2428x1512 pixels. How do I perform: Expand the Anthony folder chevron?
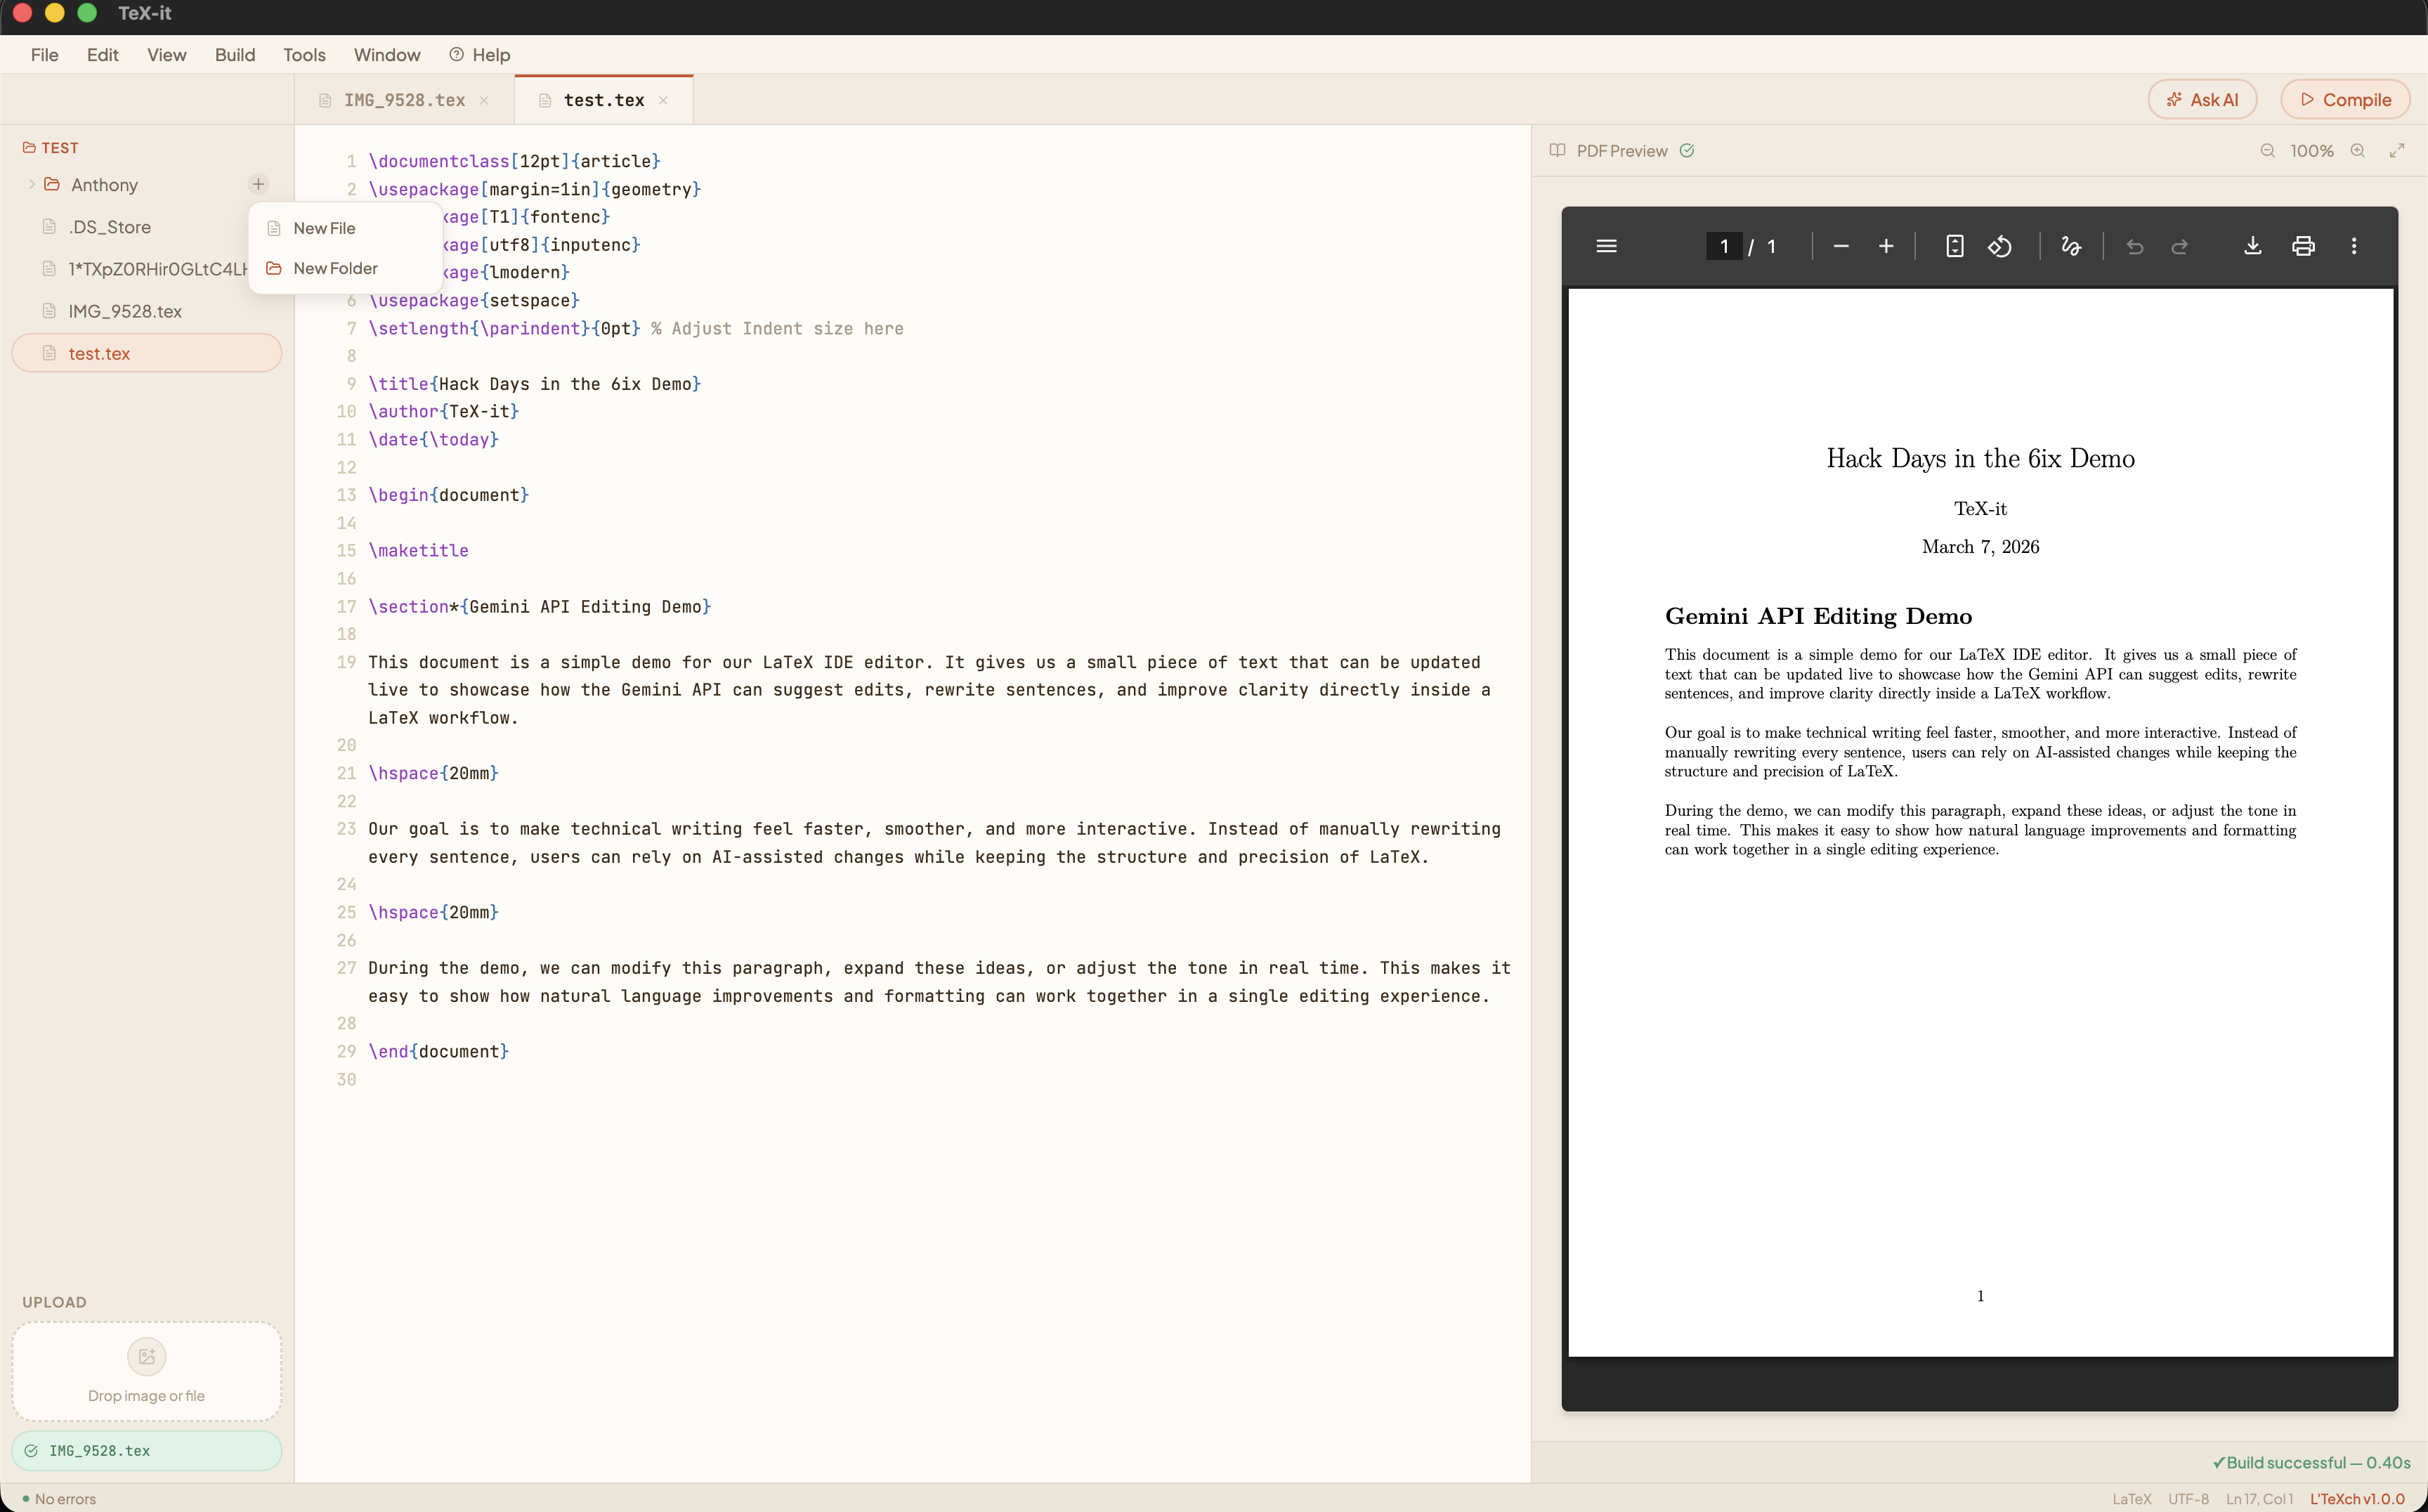click(32, 184)
